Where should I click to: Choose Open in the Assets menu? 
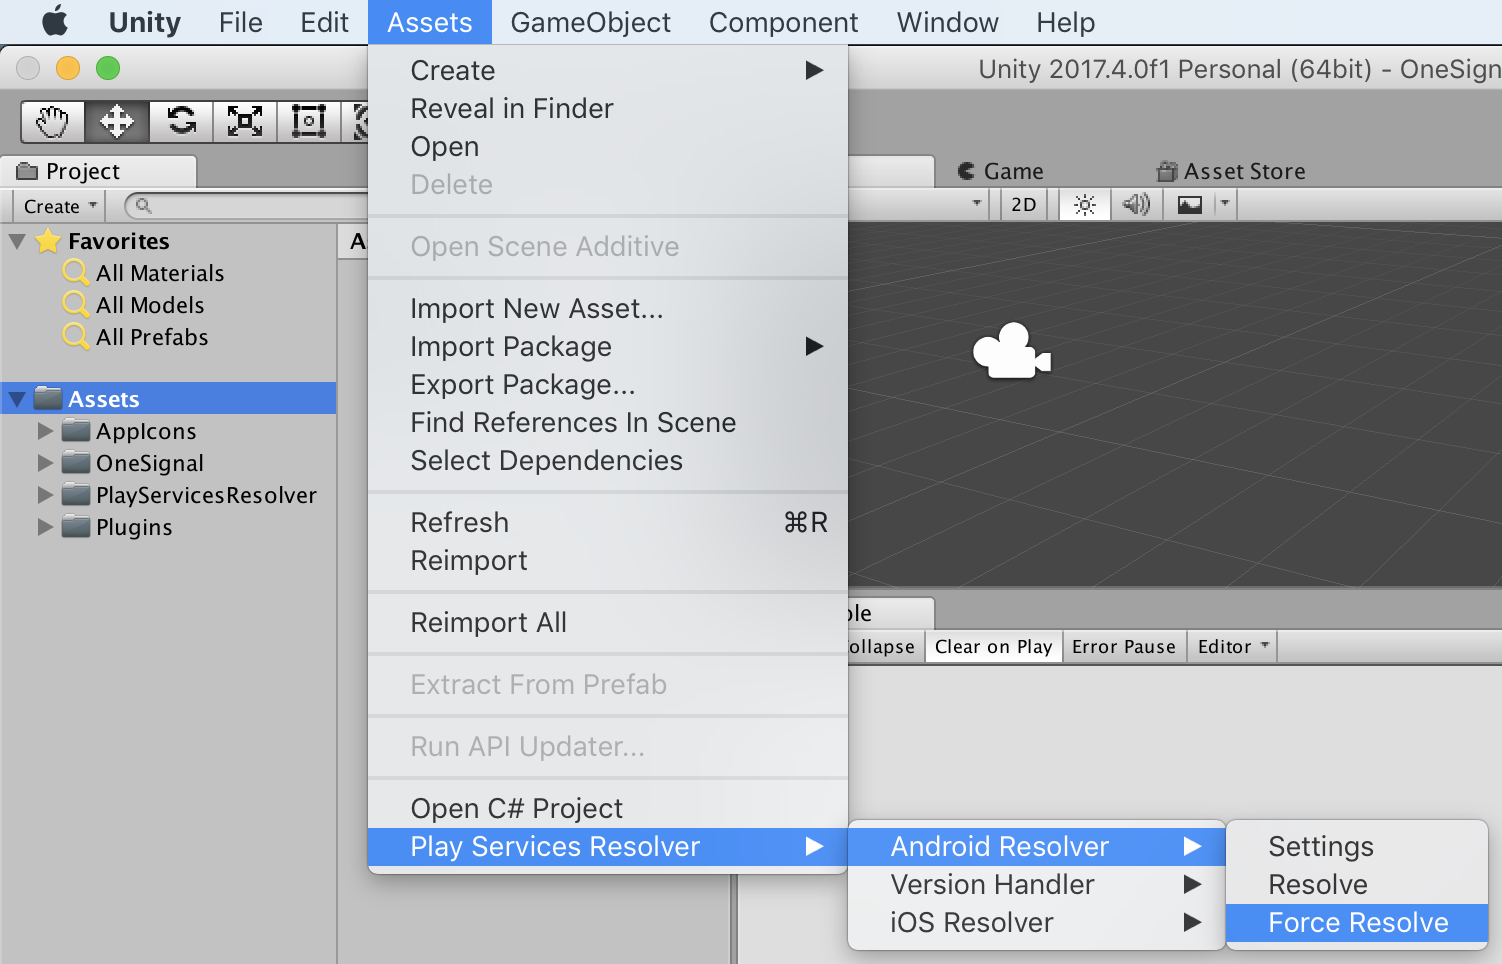(x=608, y=146)
